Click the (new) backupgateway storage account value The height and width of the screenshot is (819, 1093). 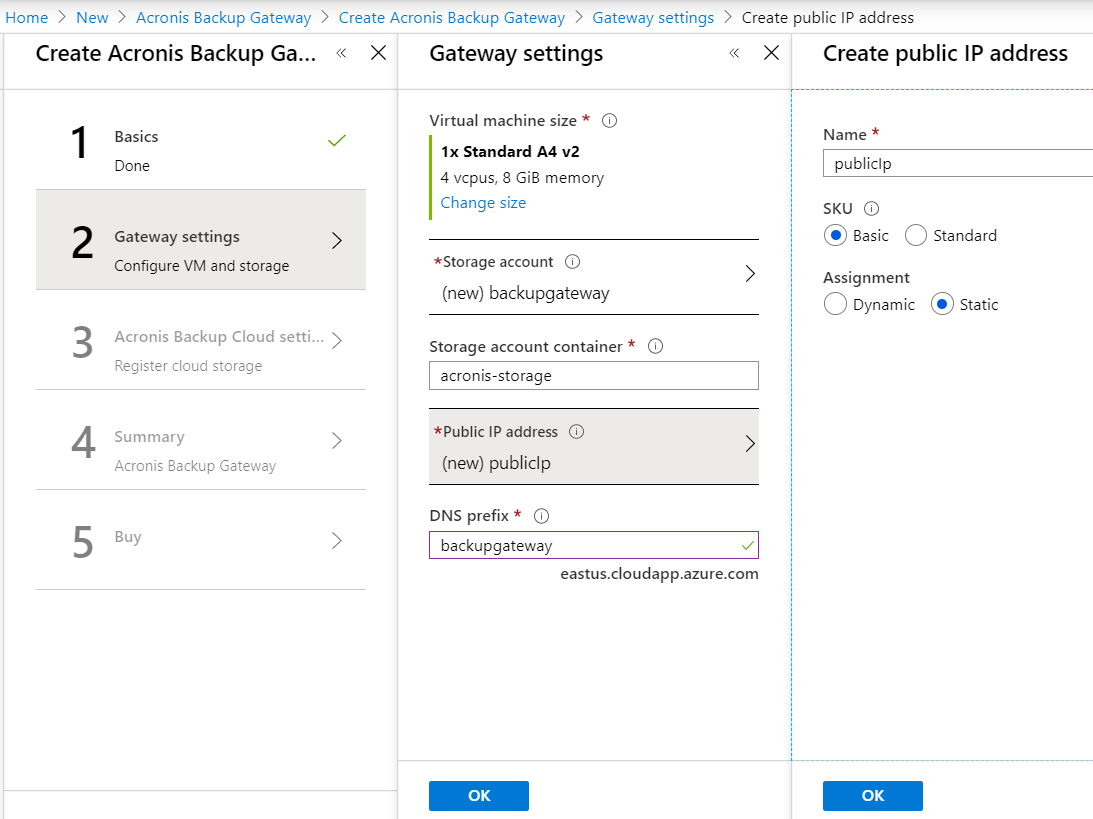[526, 293]
